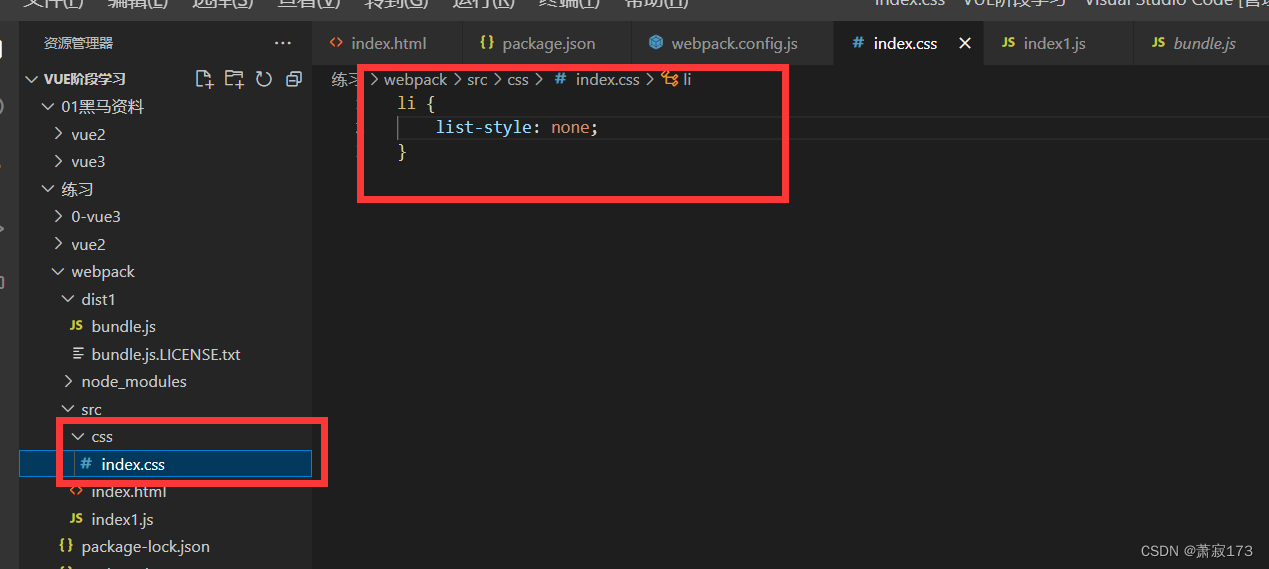Click css breadcrumb segment
Viewport: 1269px width, 569px height.
518,79
